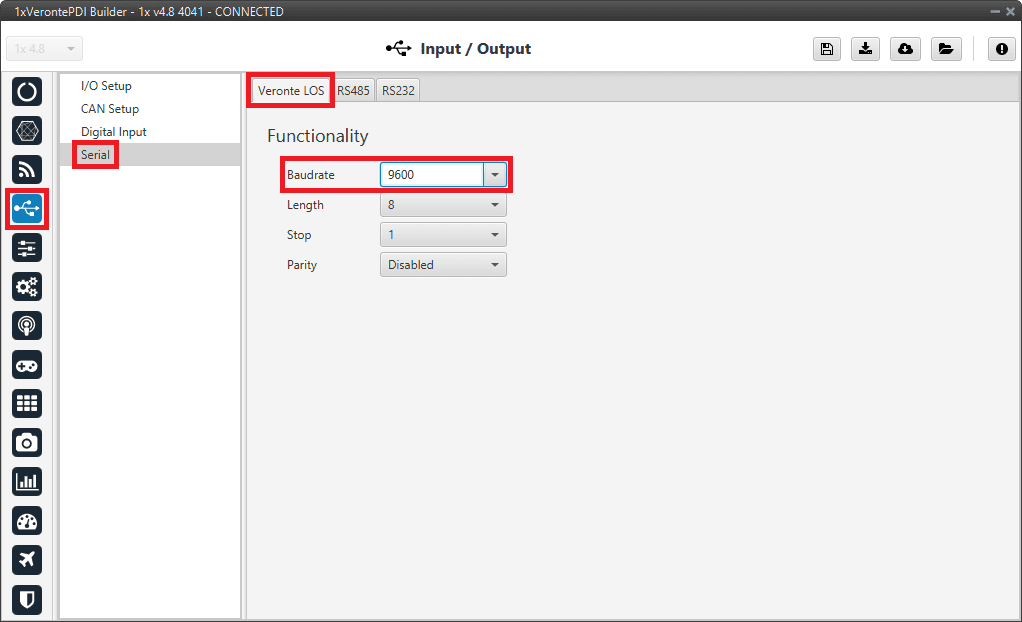Open the Stop bits dropdown
The image size is (1022, 622).
click(443, 235)
